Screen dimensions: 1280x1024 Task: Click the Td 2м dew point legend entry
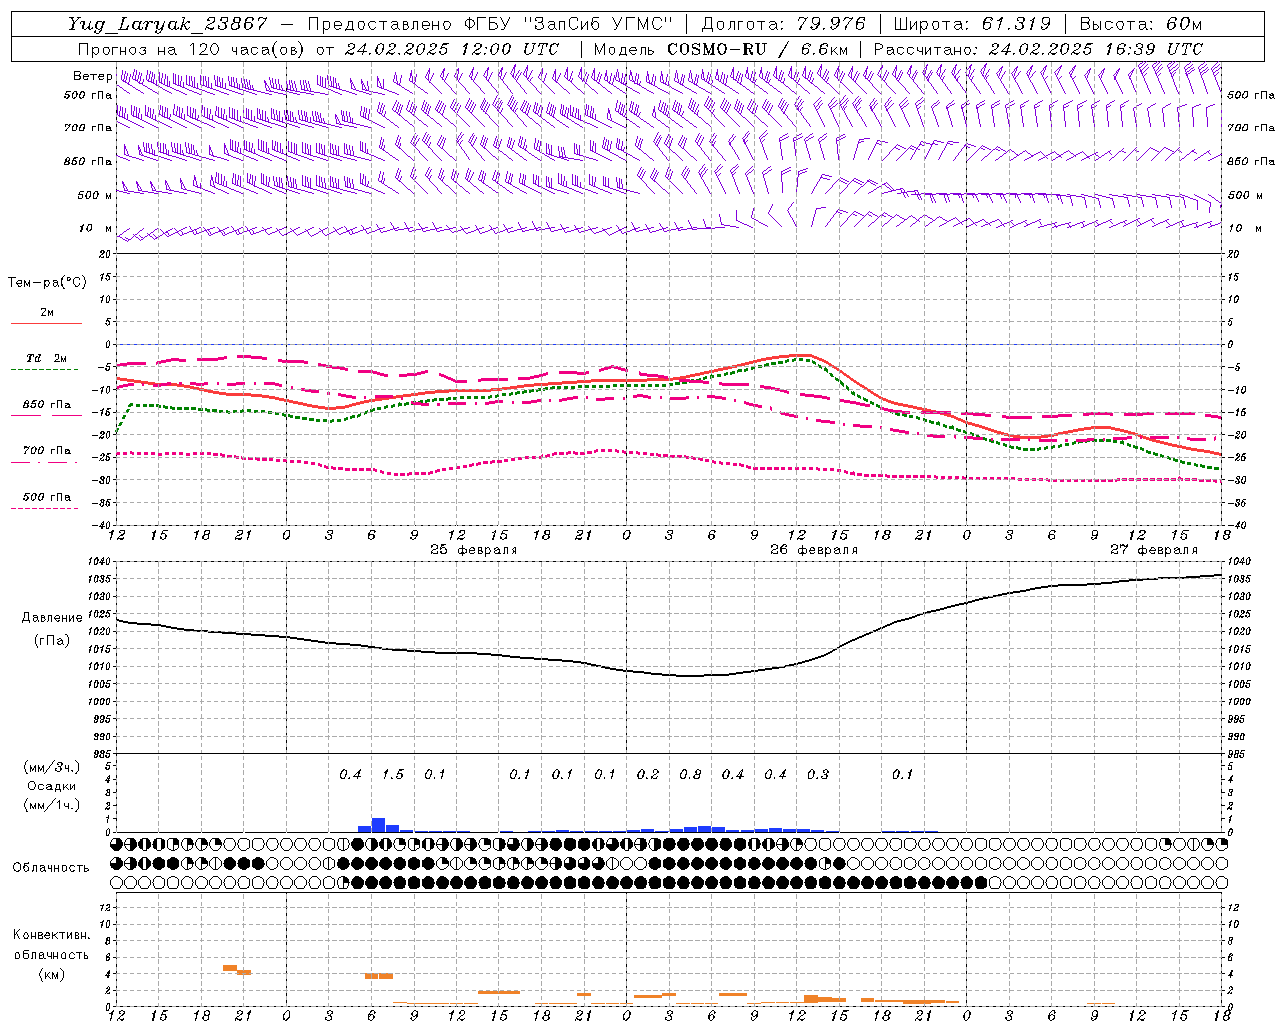click(47, 358)
